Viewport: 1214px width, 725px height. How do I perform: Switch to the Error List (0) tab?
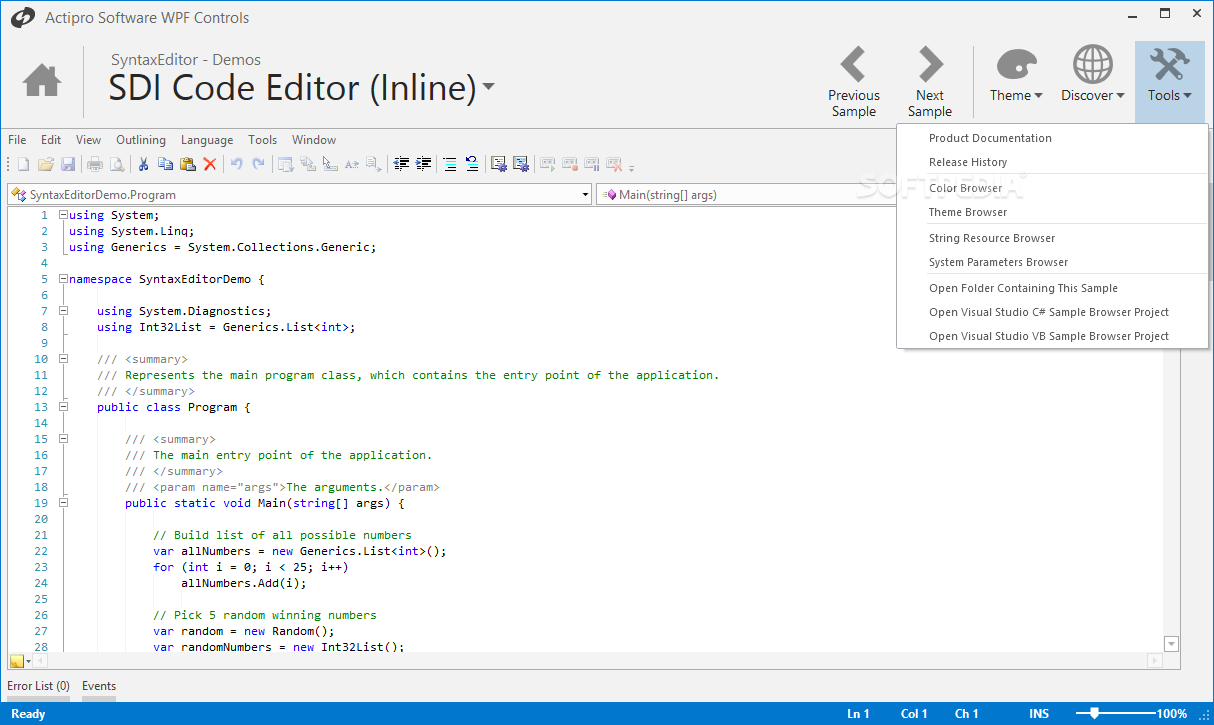click(x=38, y=686)
